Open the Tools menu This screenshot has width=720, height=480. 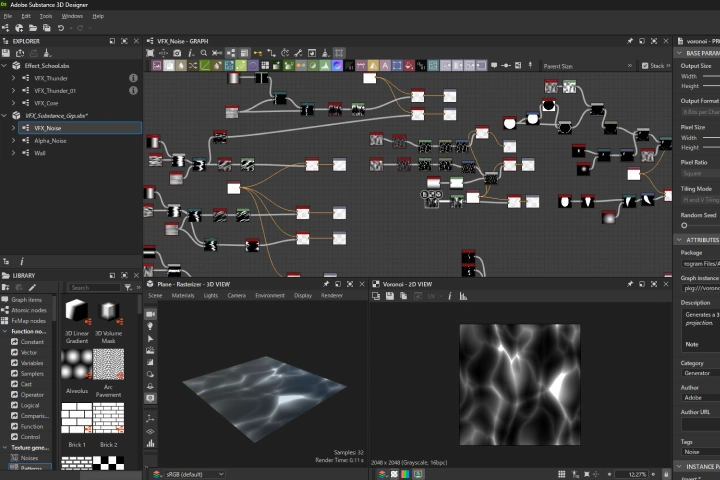click(45, 16)
